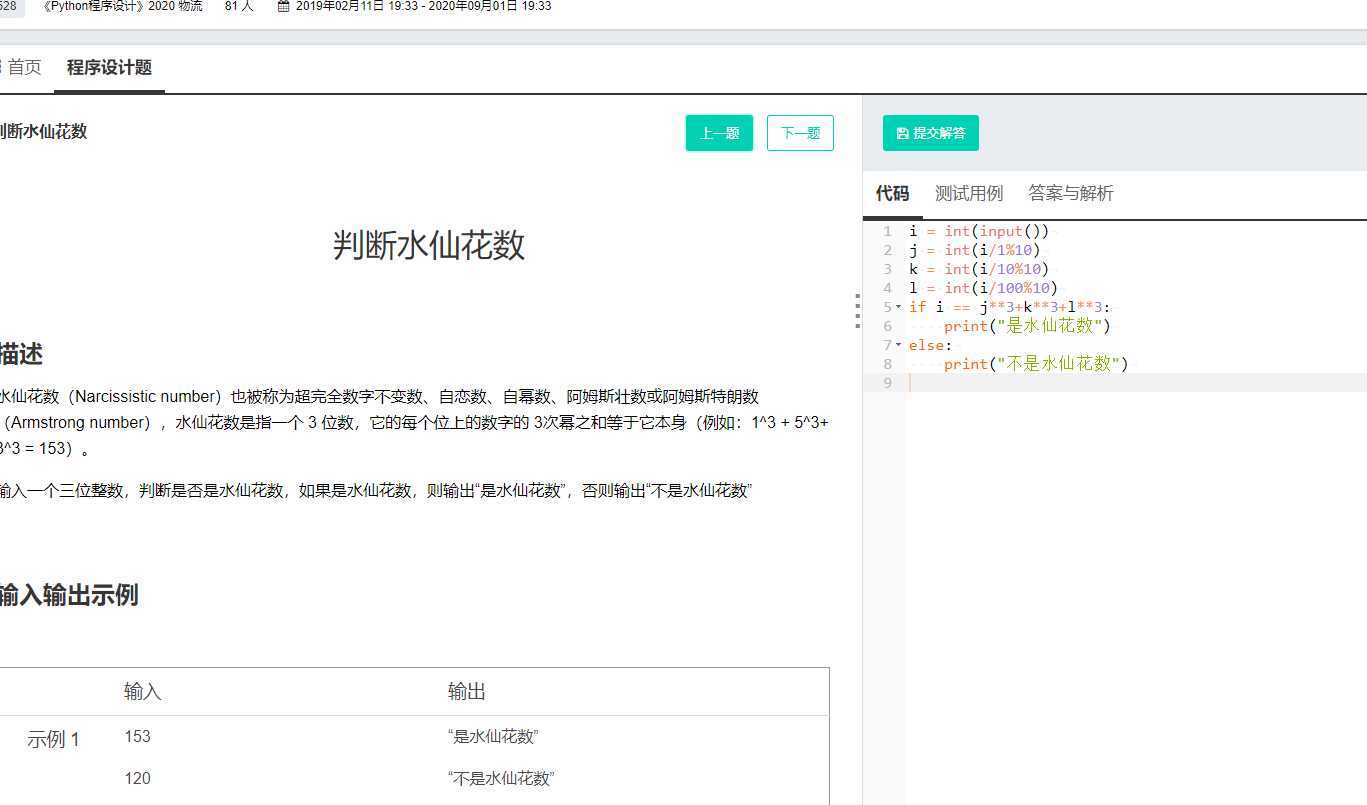
Task: Select the 程序设计题 tab
Action: [109, 68]
